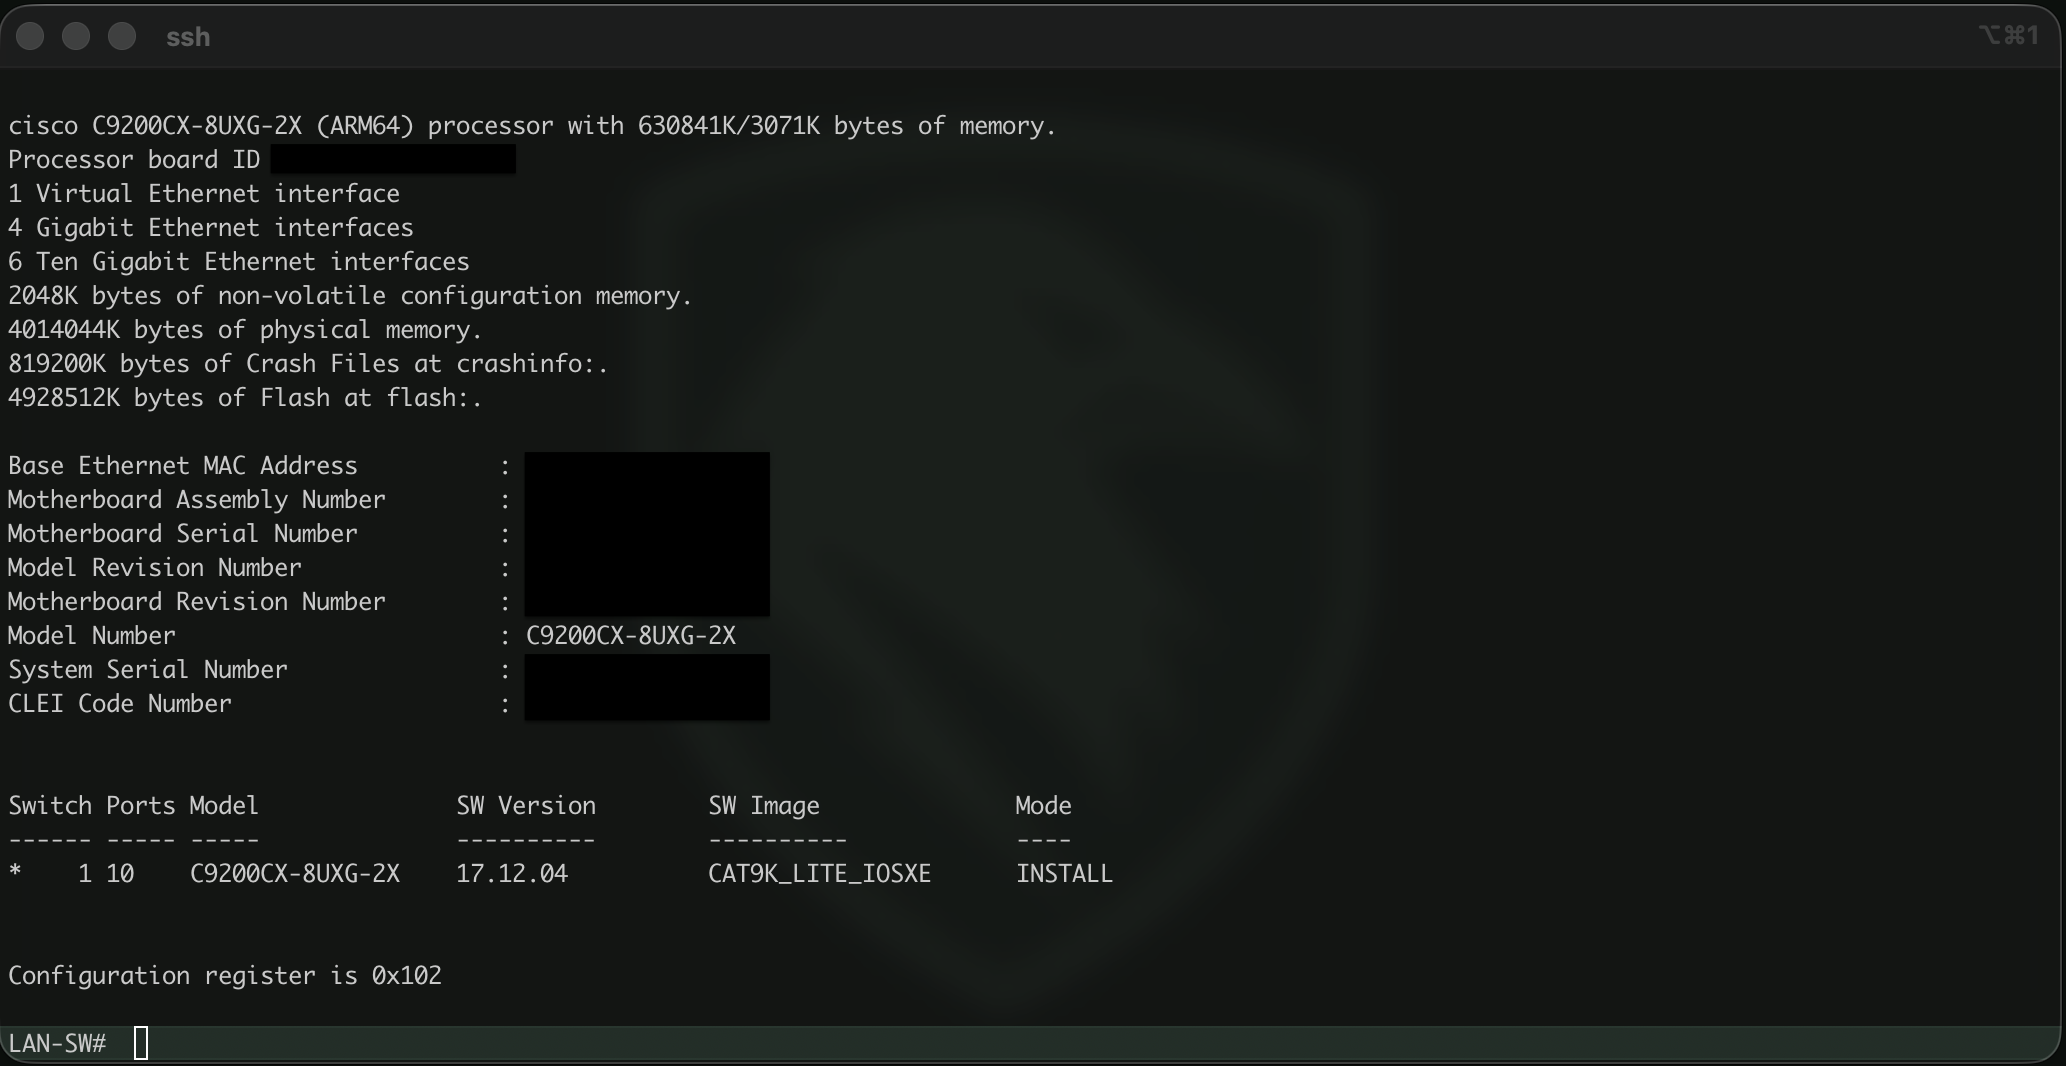Click the Configuration register 0x102 value
Screen dimensions: 2066x1066
pyautogui.click(x=406, y=976)
